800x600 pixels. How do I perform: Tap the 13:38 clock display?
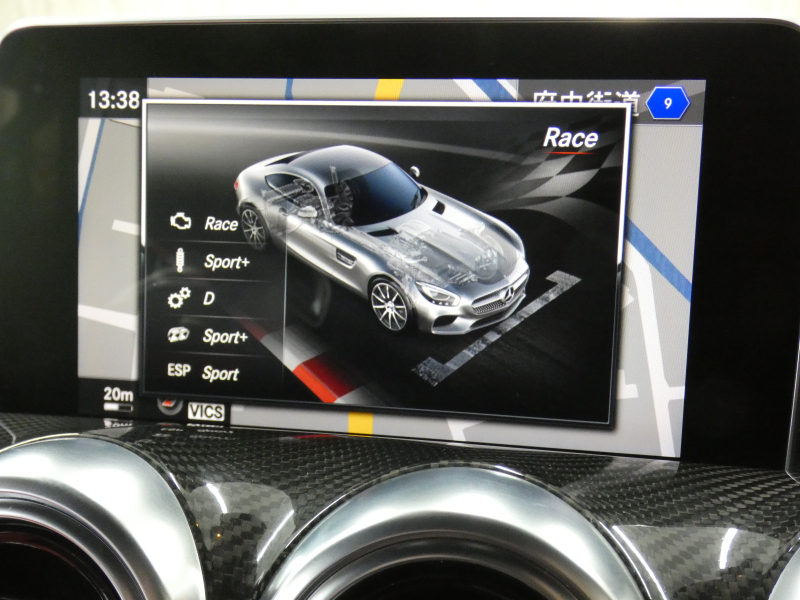pyautogui.click(x=114, y=99)
